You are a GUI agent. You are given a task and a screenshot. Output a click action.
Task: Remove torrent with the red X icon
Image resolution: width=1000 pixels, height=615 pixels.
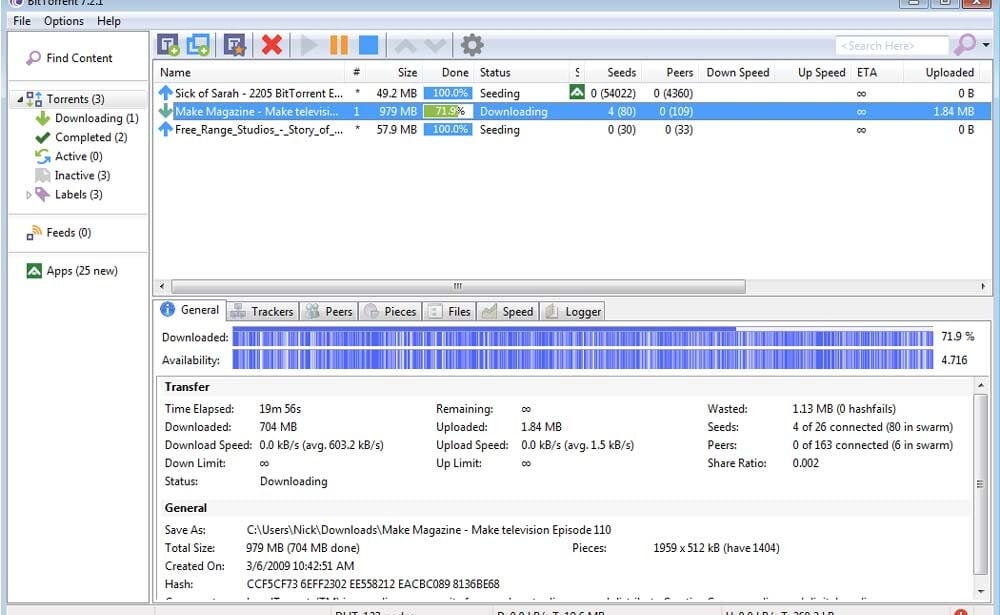pyautogui.click(x=272, y=45)
